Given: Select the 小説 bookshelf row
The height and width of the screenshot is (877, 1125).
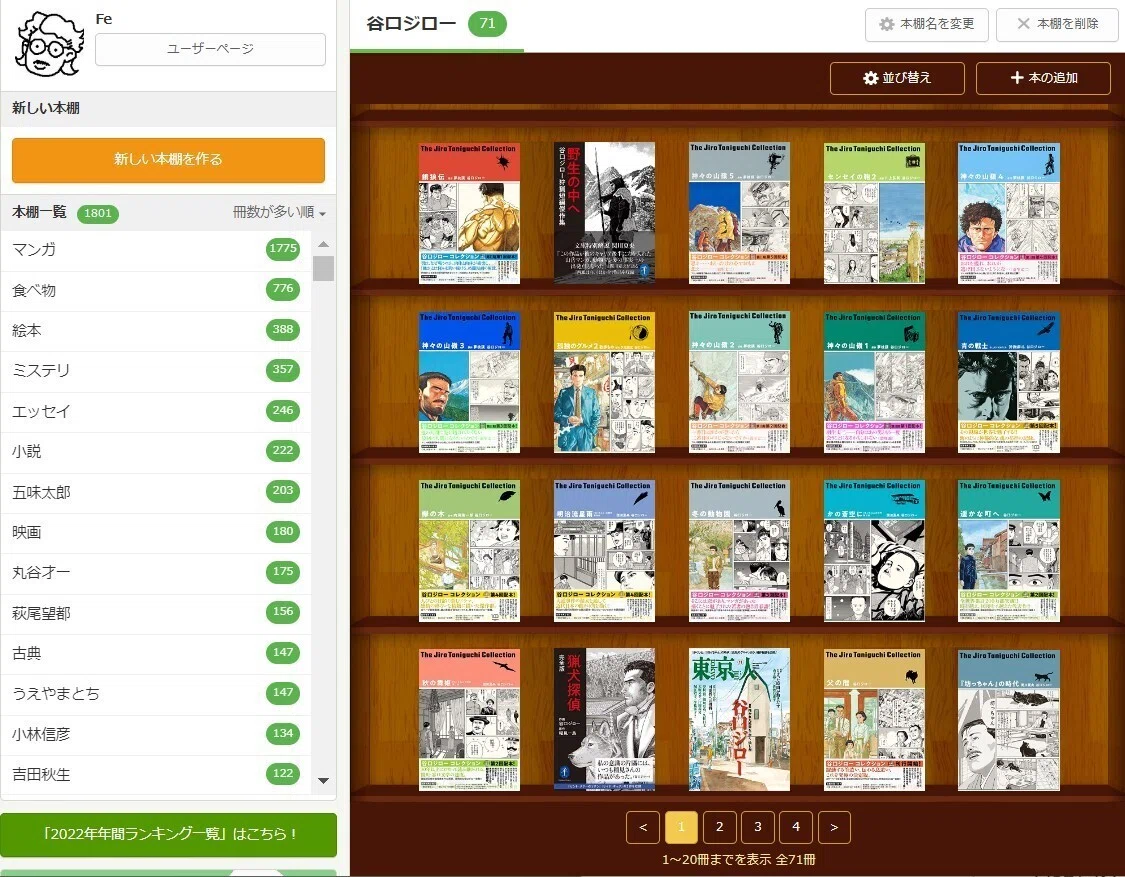Looking at the screenshot, I should click(x=156, y=451).
